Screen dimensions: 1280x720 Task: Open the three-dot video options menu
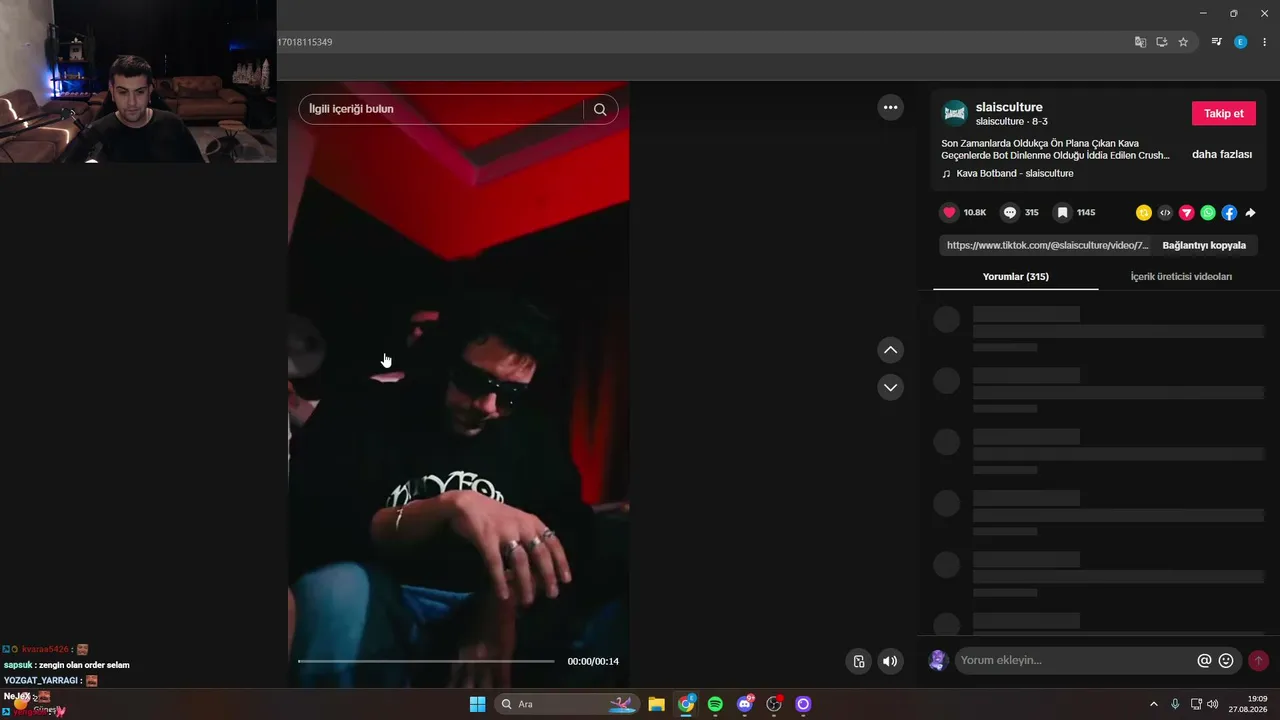890,108
